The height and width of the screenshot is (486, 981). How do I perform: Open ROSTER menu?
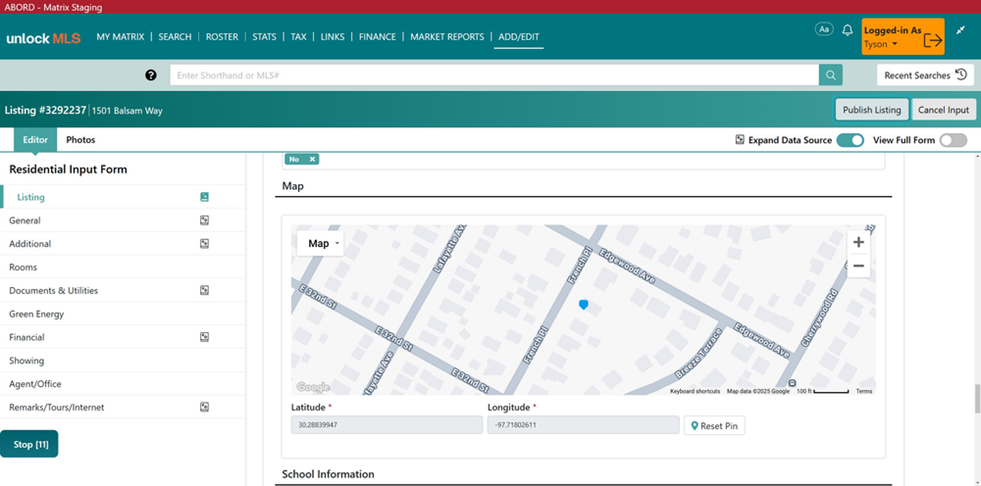click(x=222, y=37)
